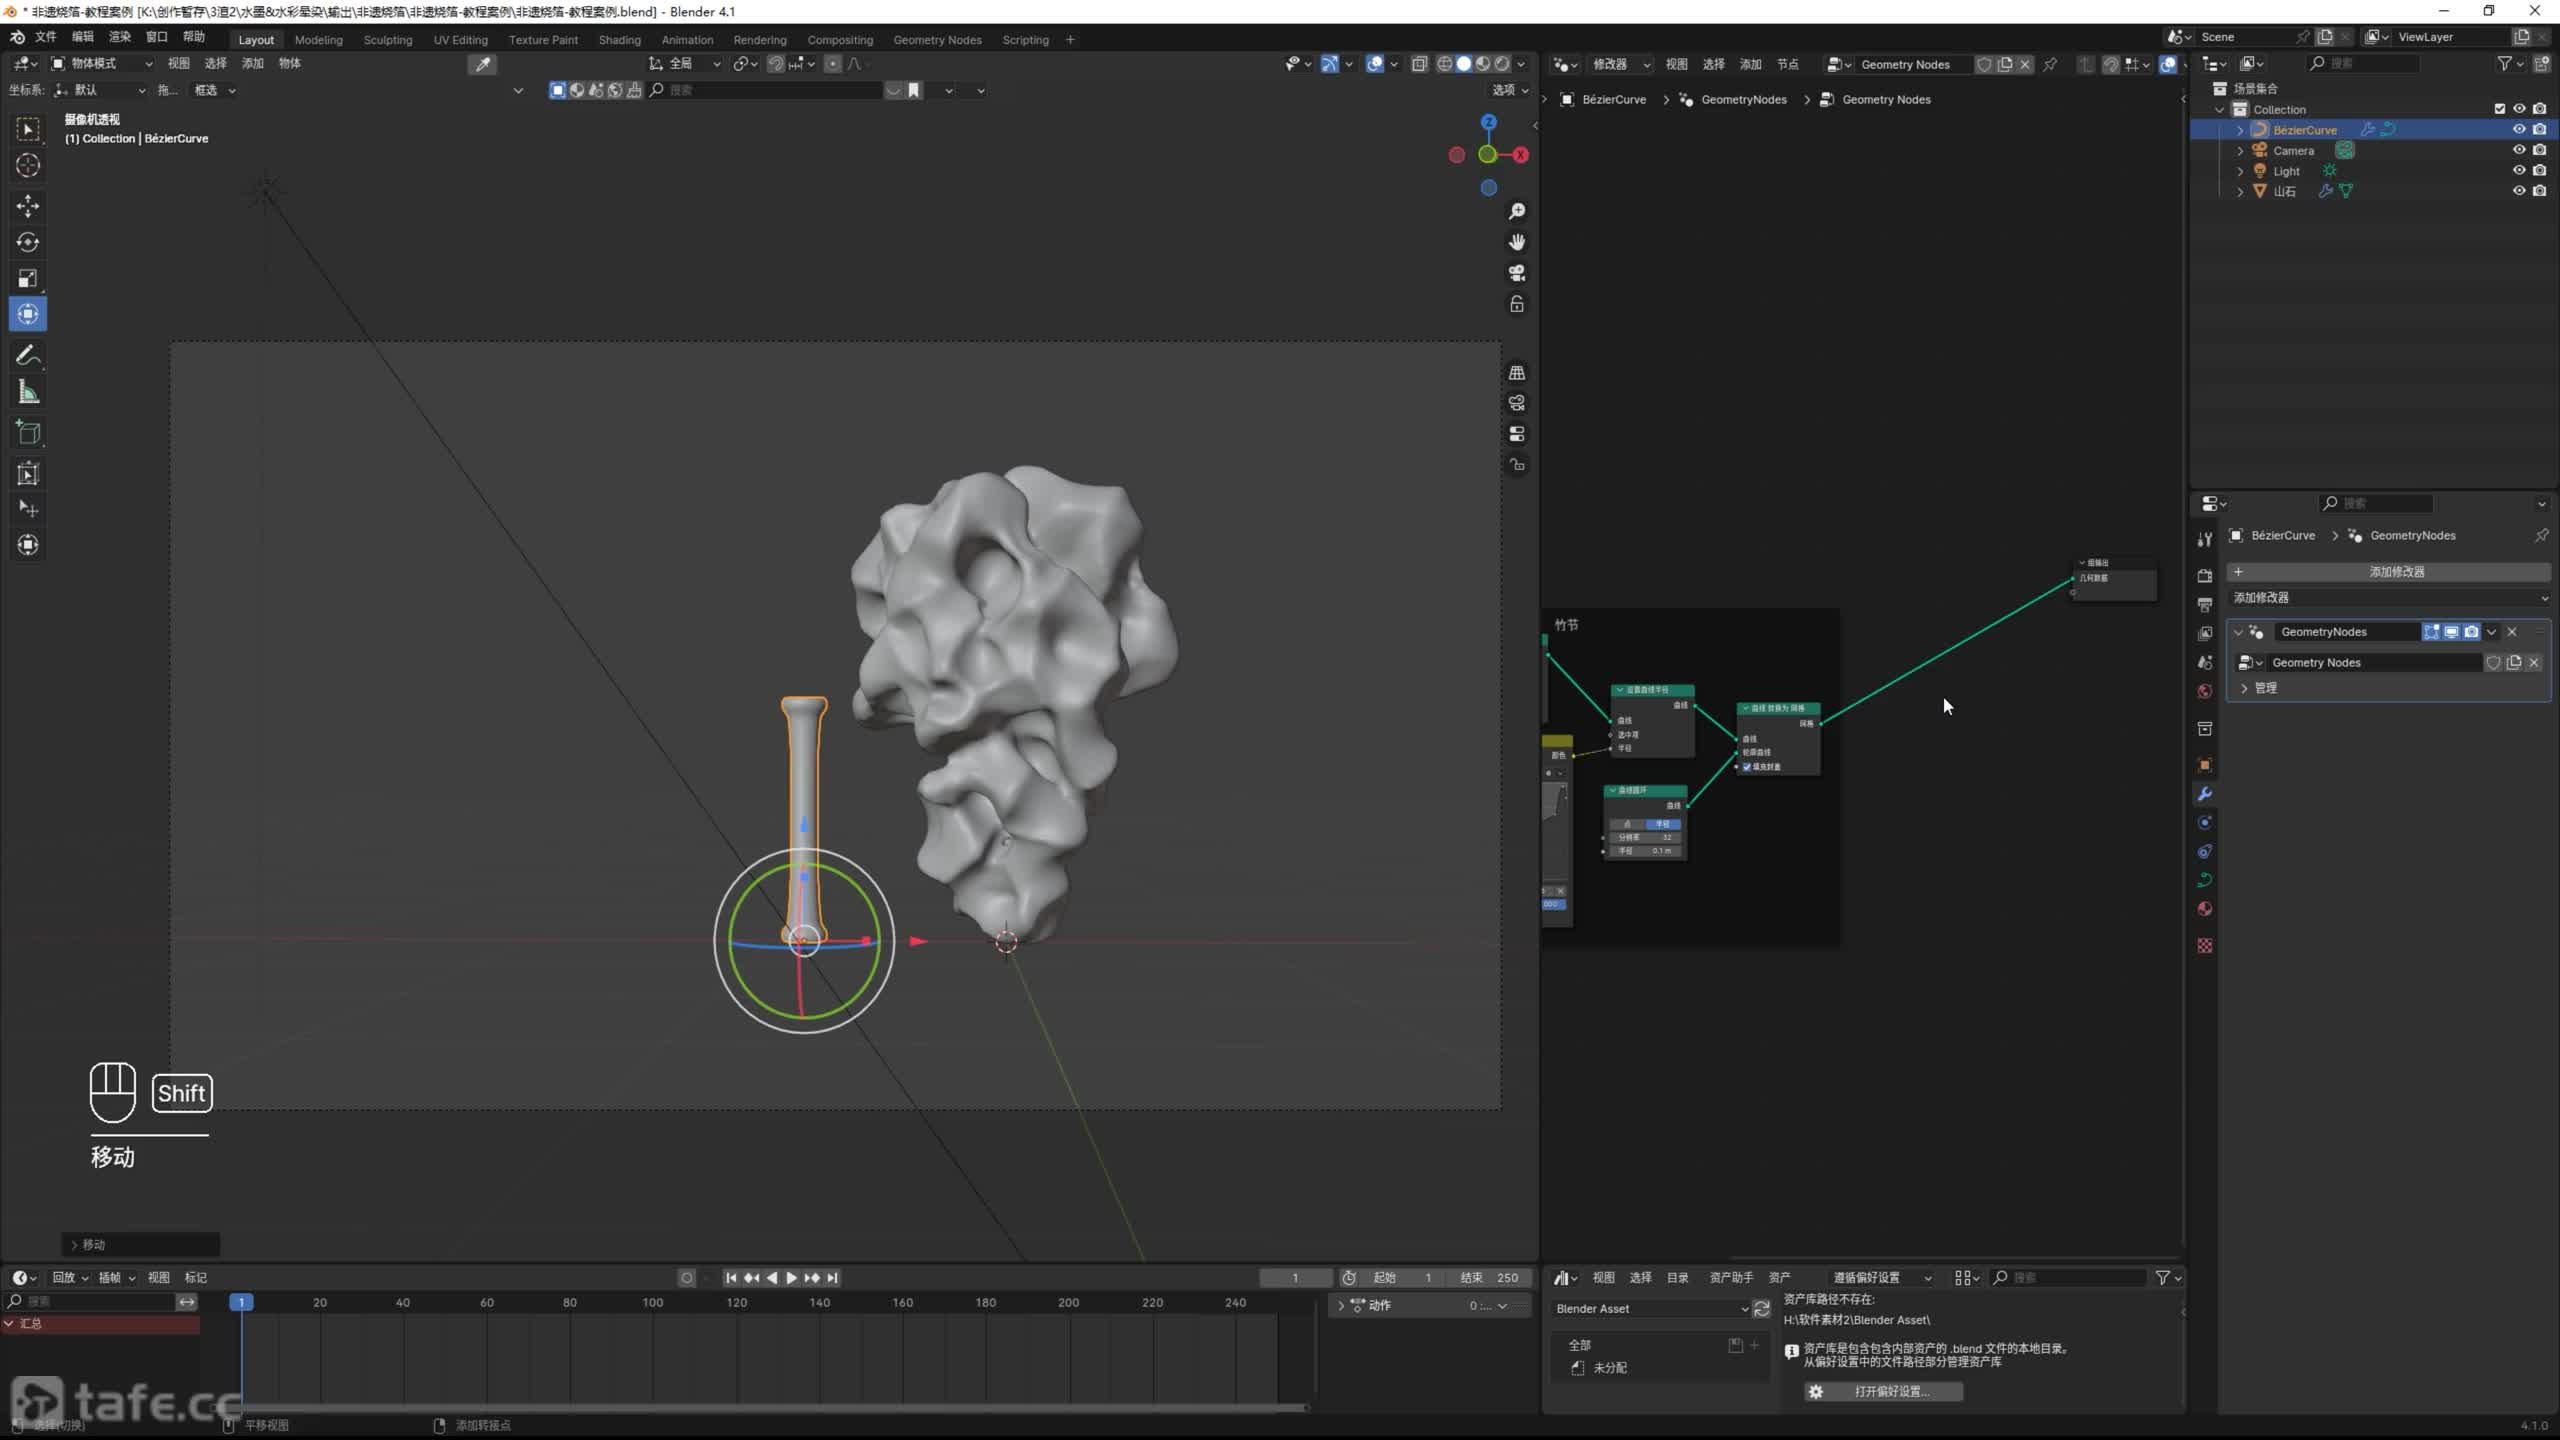Select the Measure tool
The height and width of the screenshot is (1440, 2560).
28,393
